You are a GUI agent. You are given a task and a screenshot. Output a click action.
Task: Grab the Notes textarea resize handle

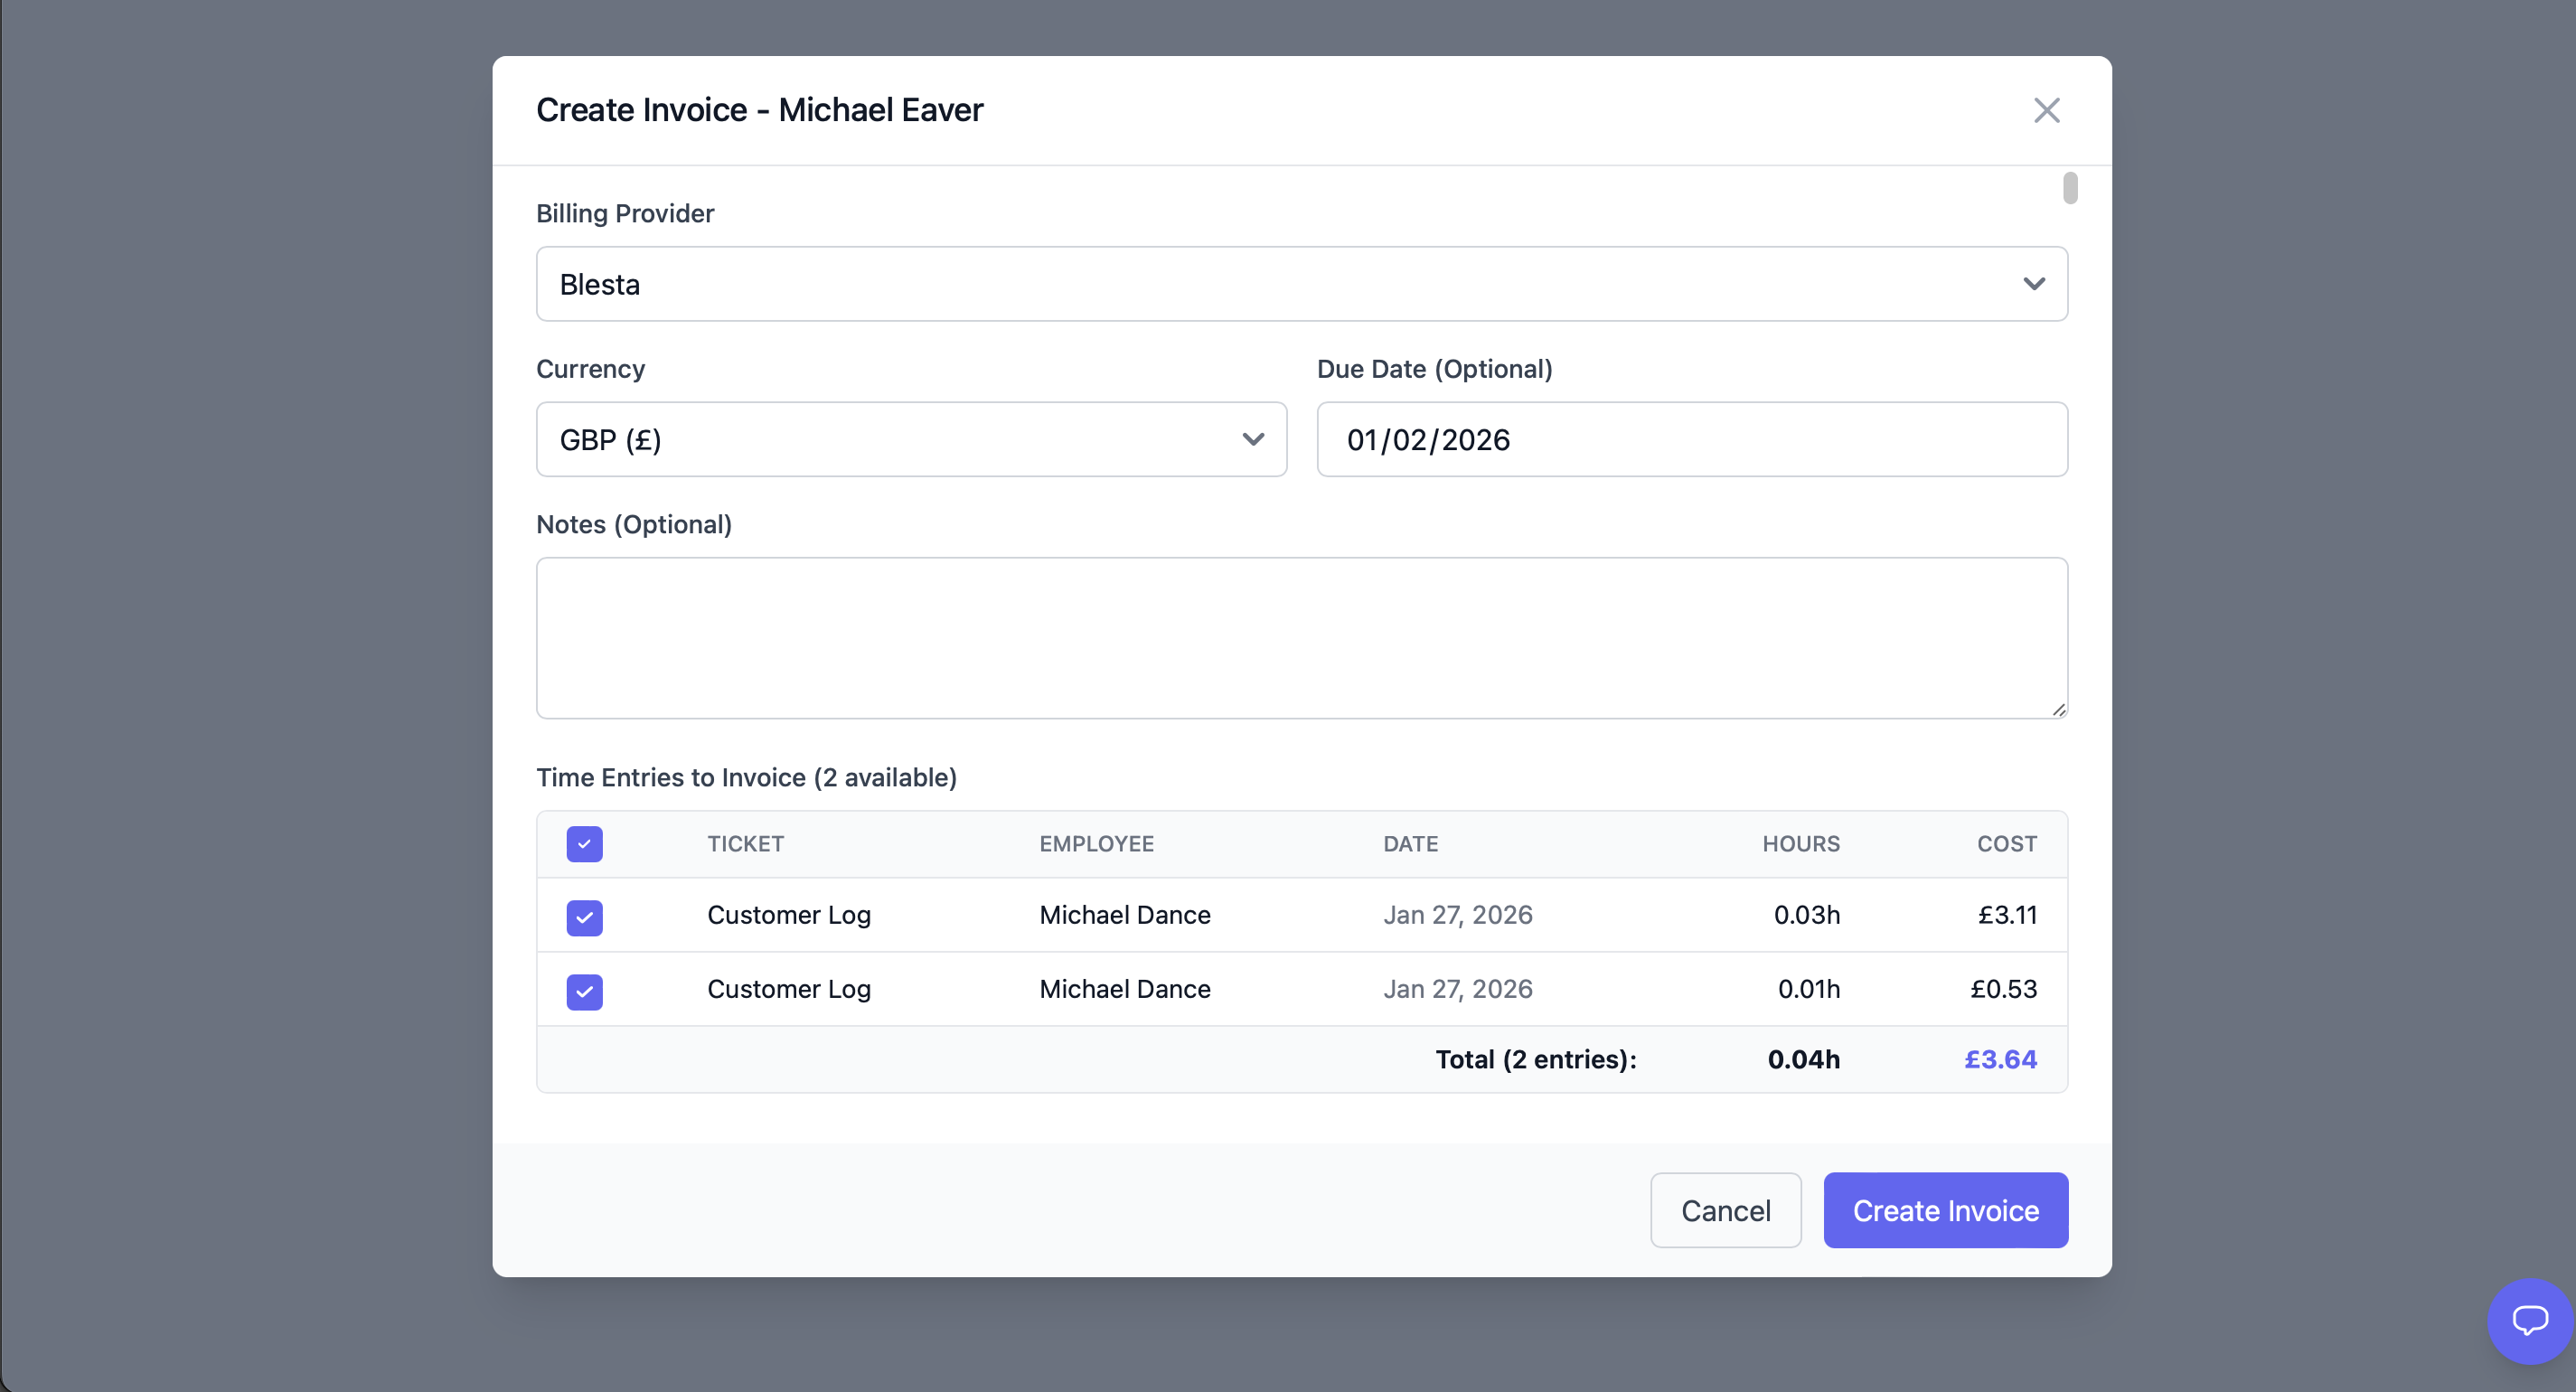(2058, 709)
